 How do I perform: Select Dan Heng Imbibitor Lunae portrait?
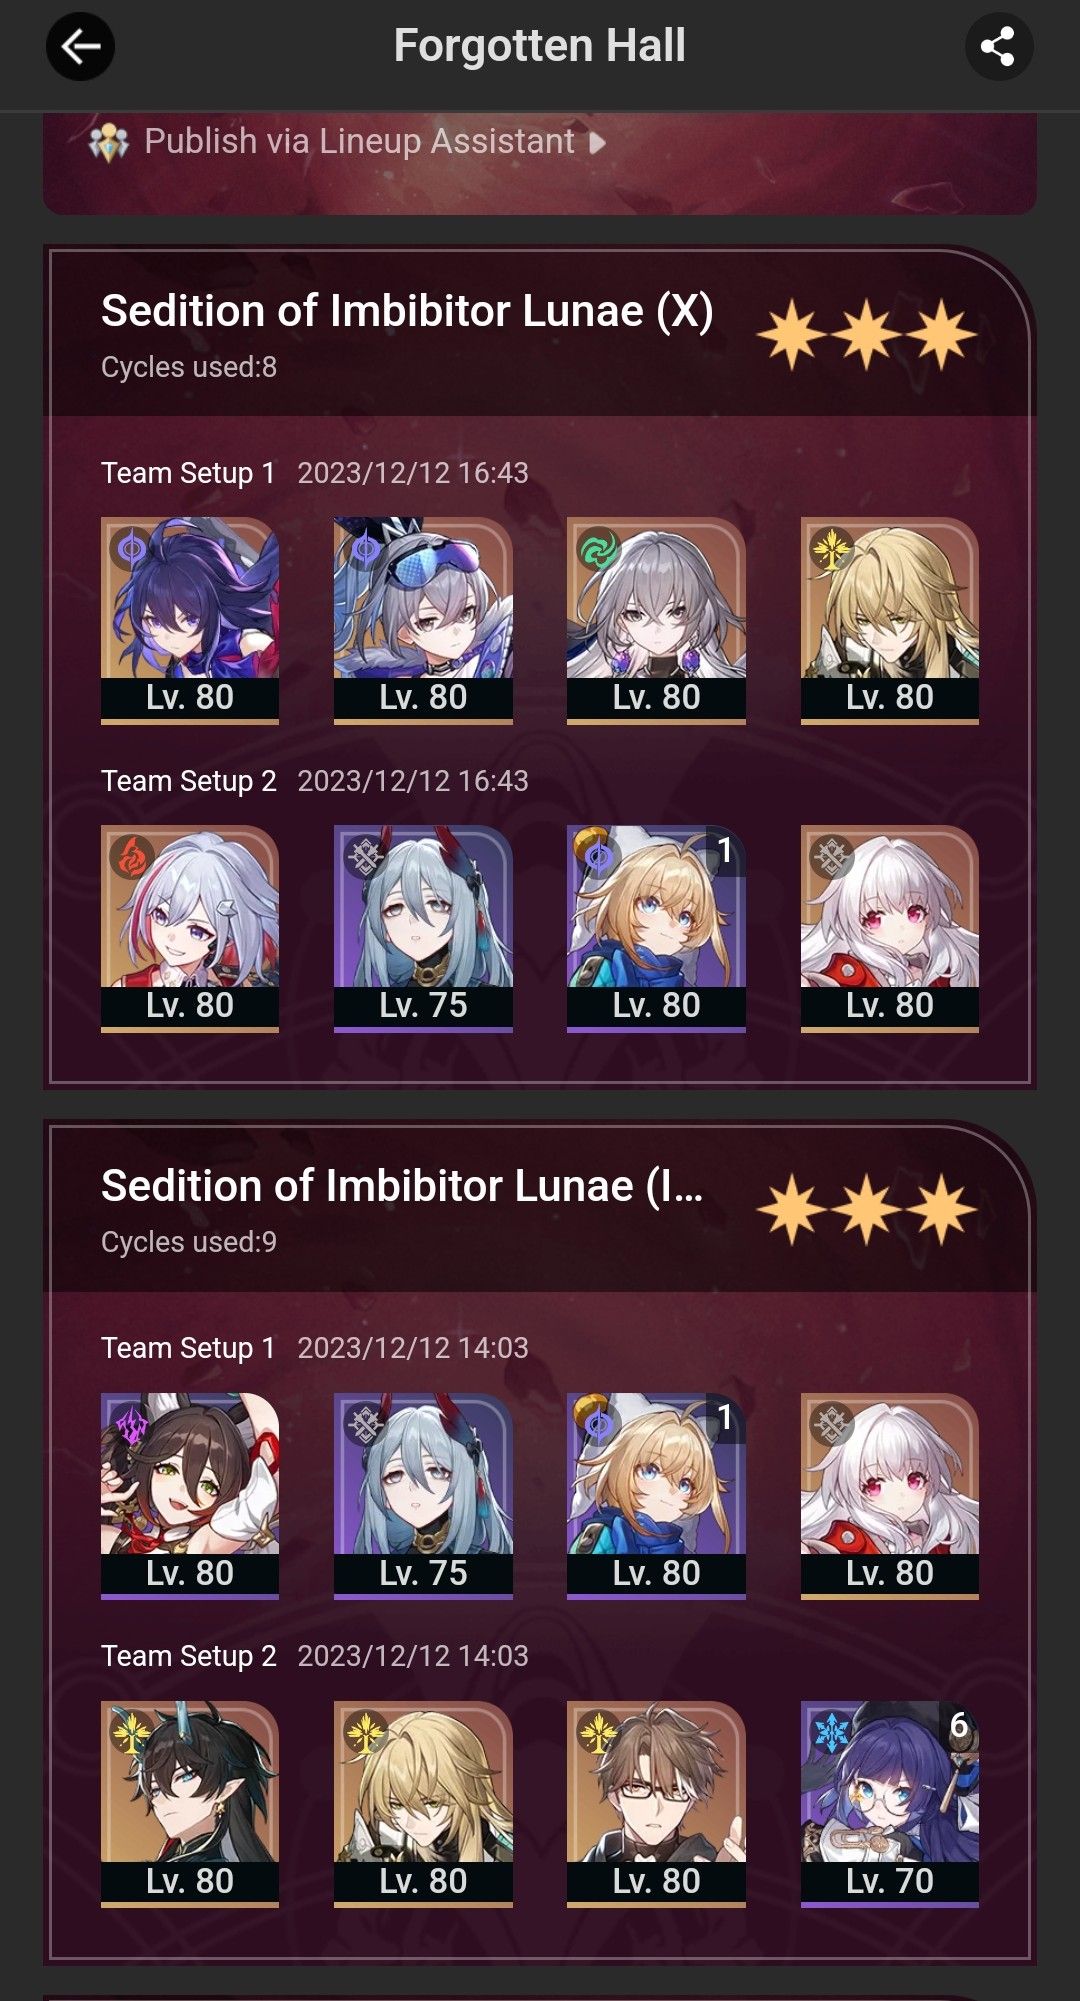190,1802
